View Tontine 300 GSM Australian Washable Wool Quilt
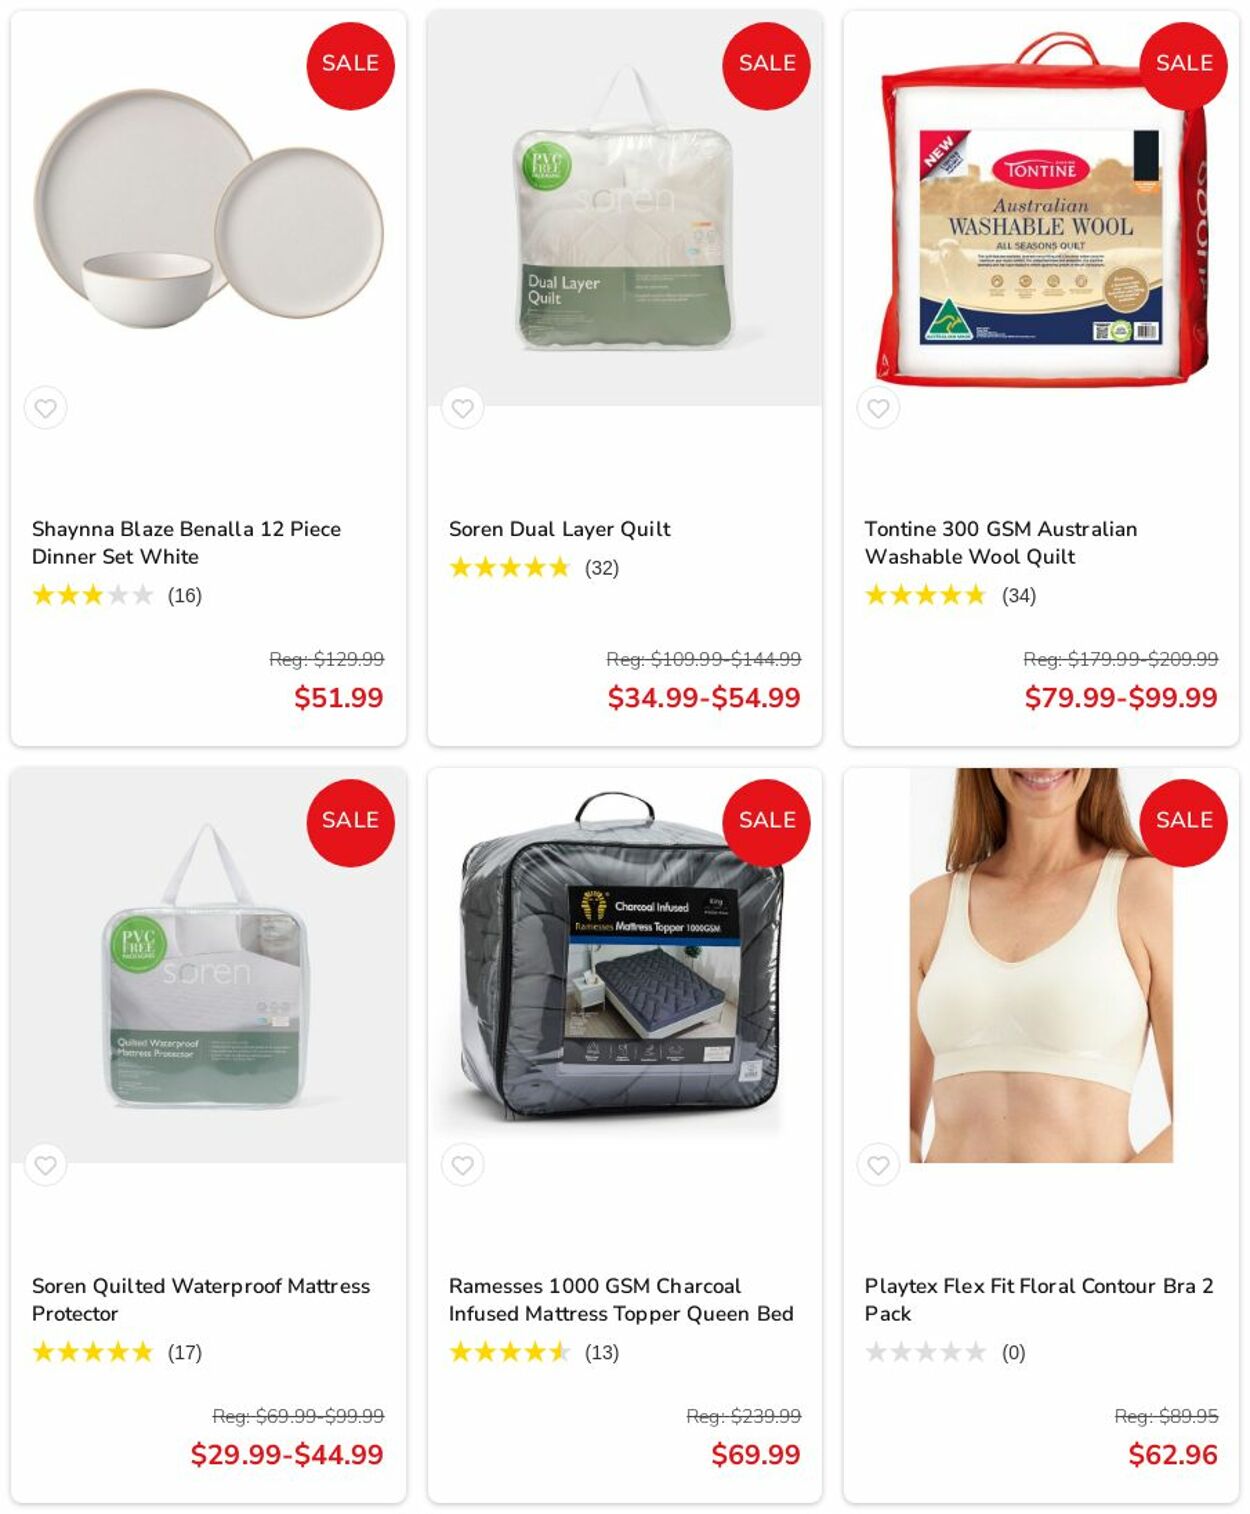 click(x=1000, y=542)
